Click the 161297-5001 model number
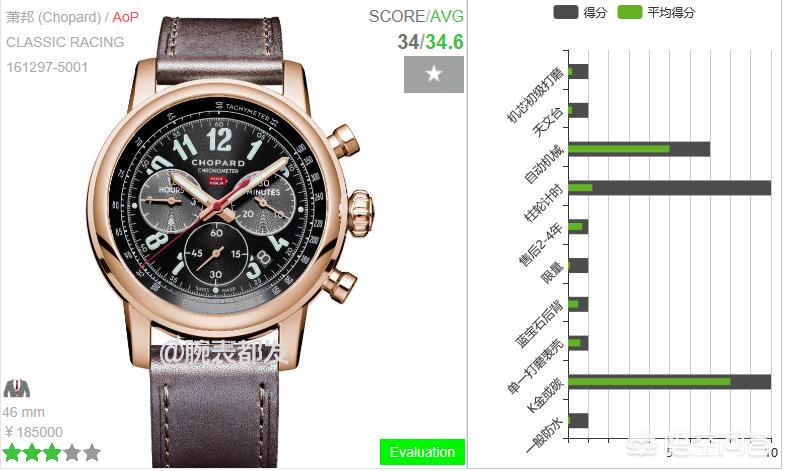Viewport: 785px width, 471px height. point(47,67)
